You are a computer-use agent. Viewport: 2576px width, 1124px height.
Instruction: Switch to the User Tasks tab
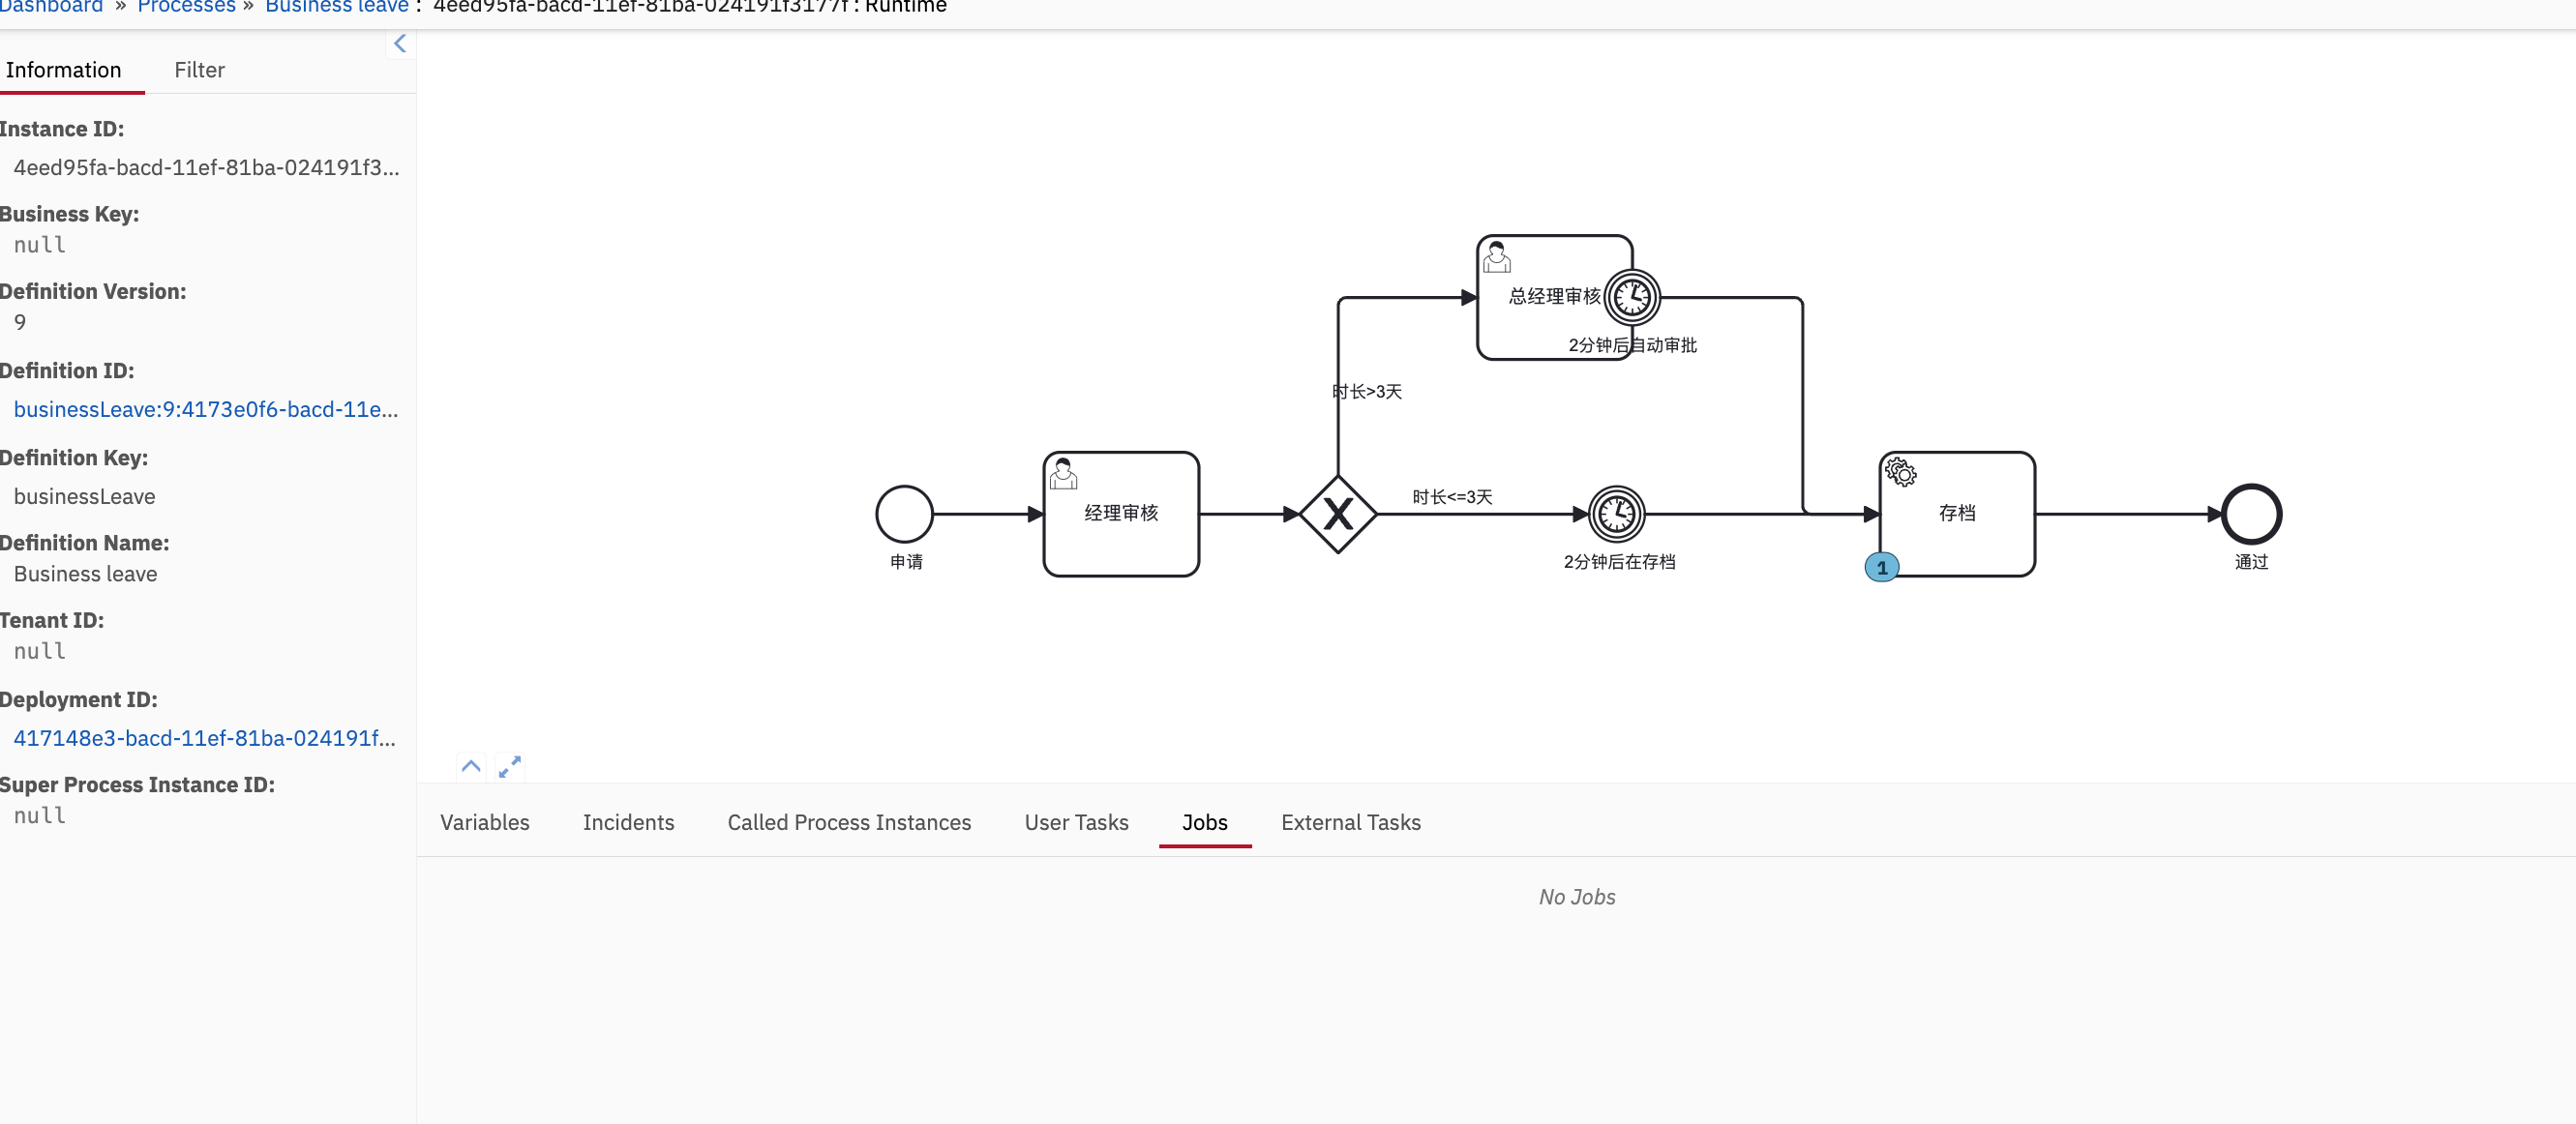coord(1076,822)
